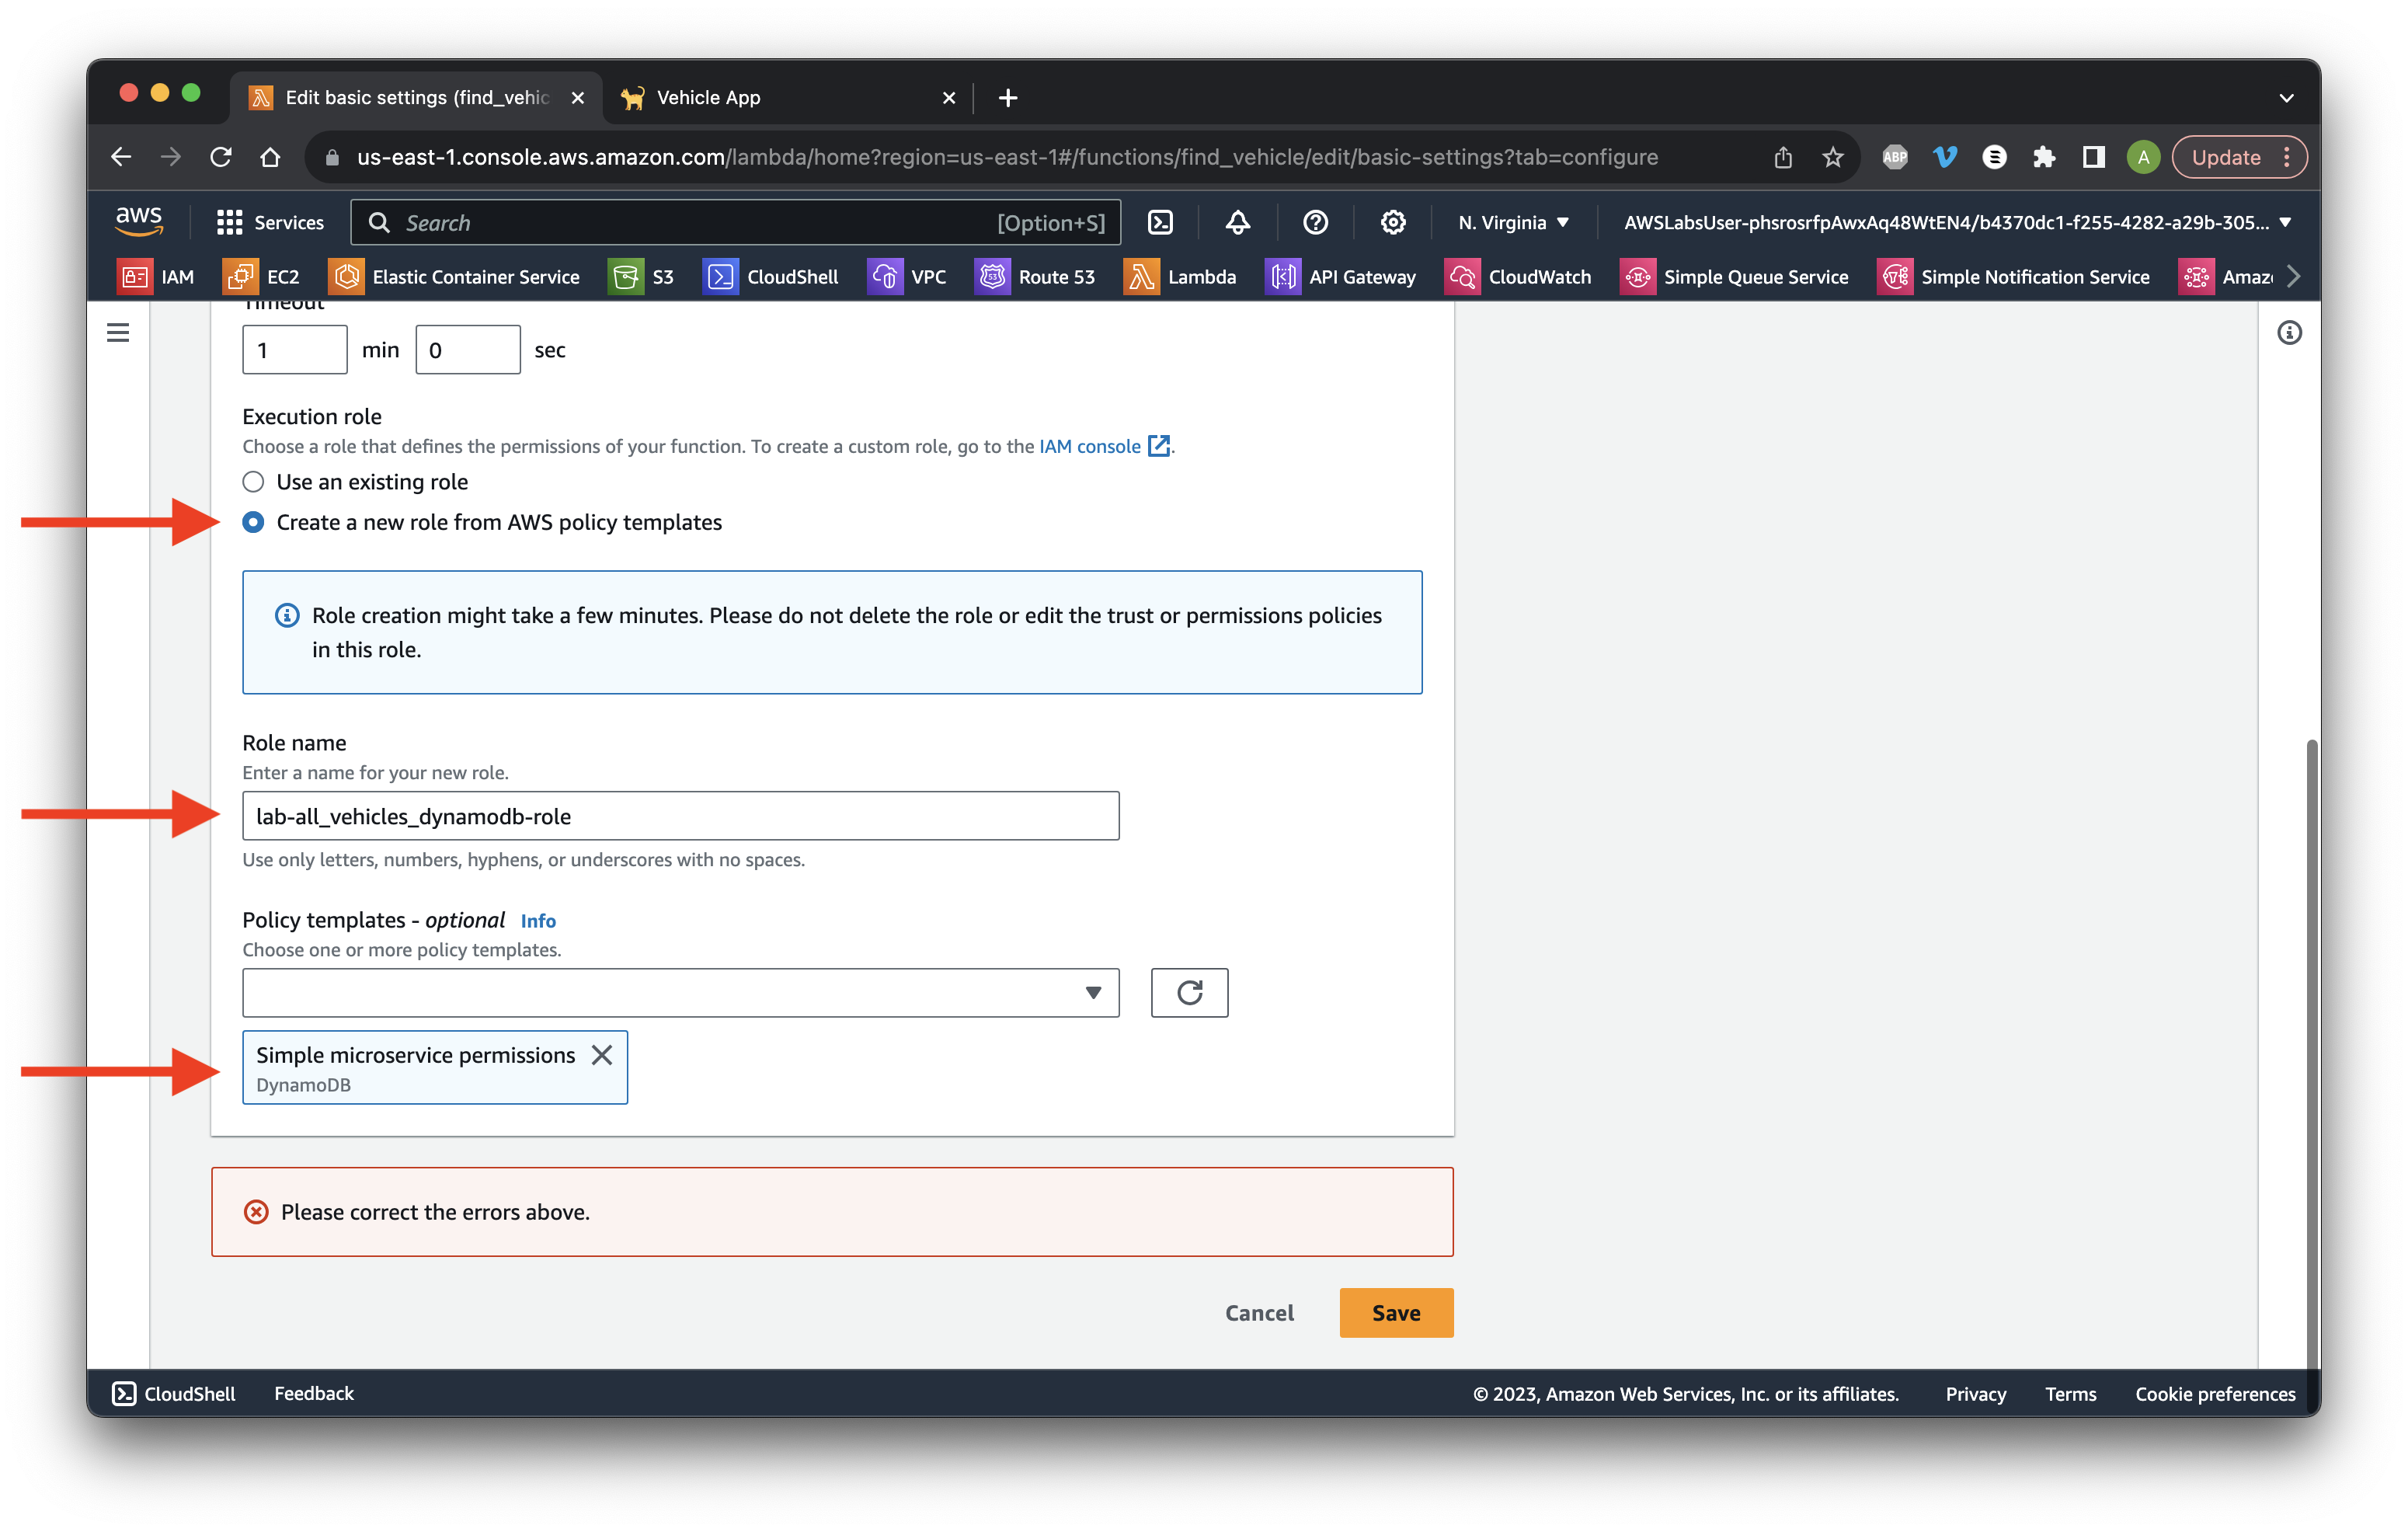
Task: Open the Chrome Update menu
Action: point(2239,157)
